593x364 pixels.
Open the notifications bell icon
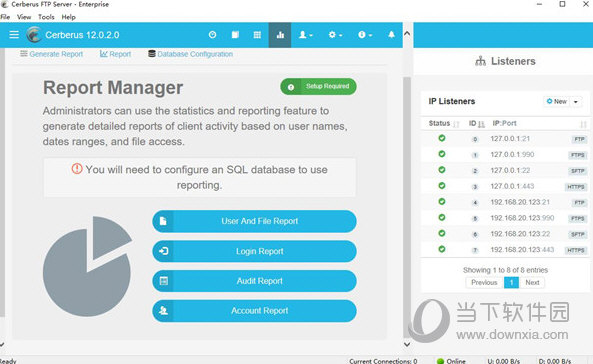pyautogui.click(x=391, y=35)
